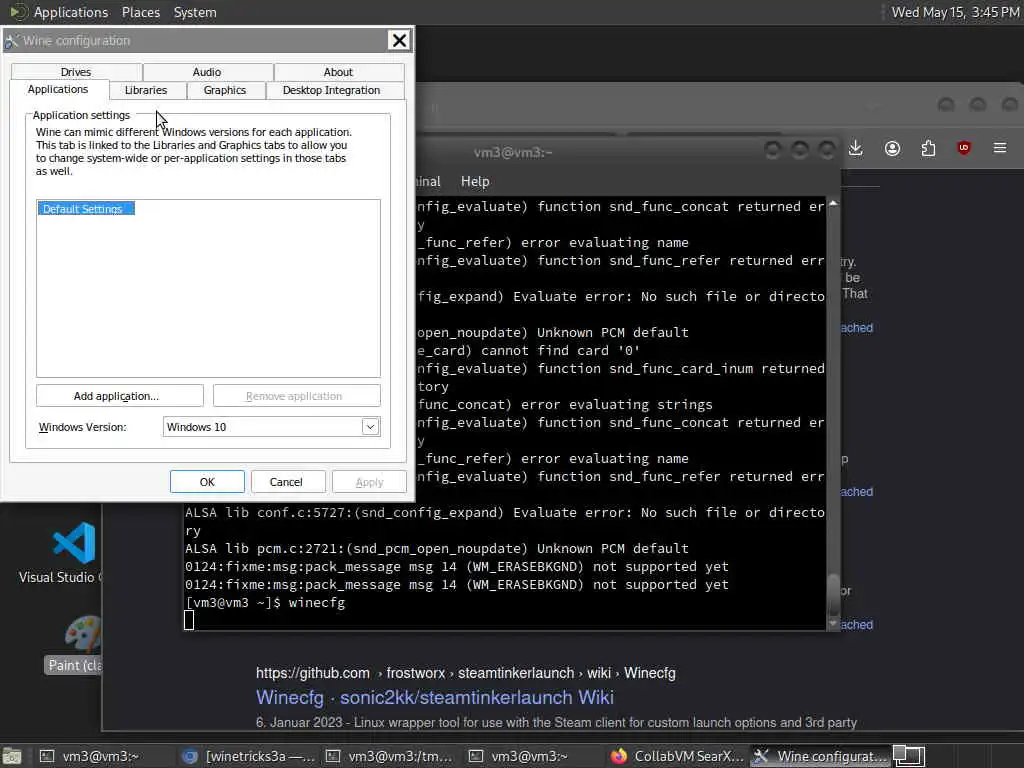Open the Places menu
The height and width of the screenshot is (768, 1024).
click(140, 12)
